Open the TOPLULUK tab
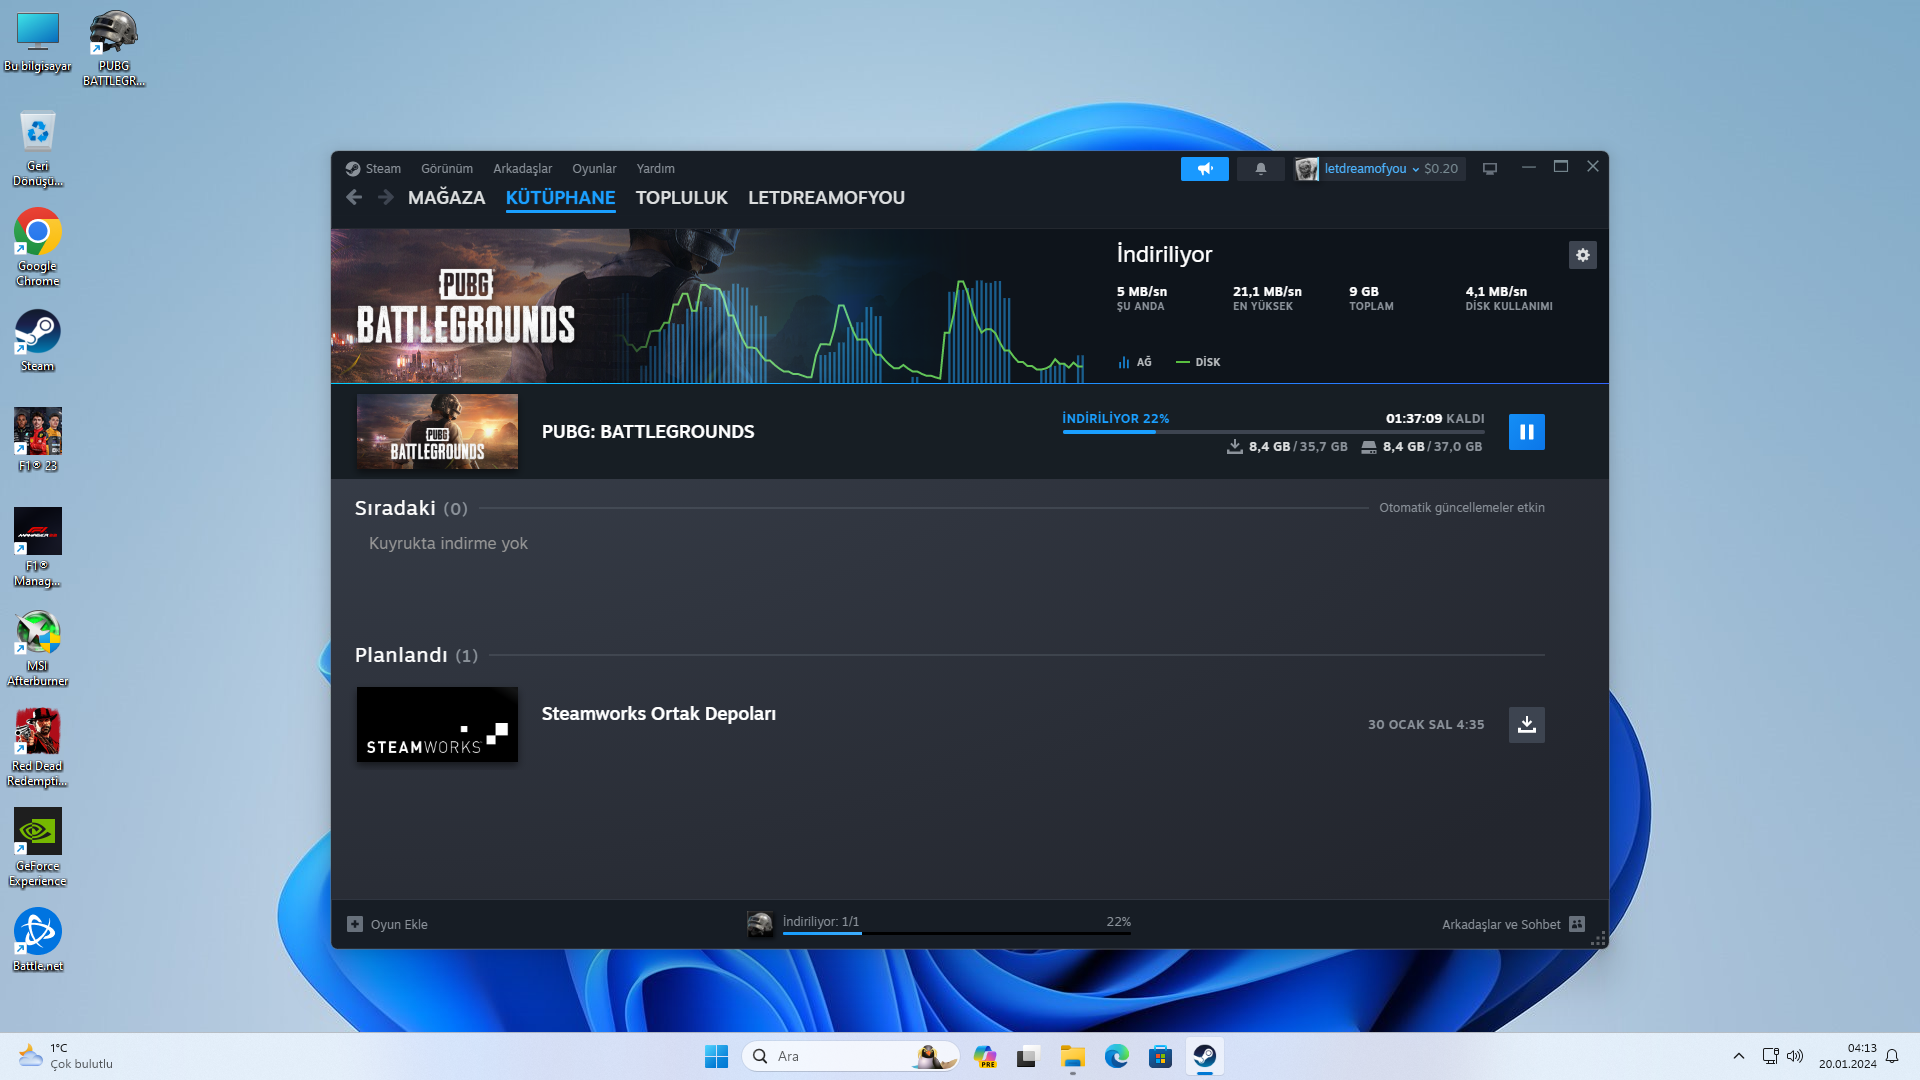This screenshot has height=1080, width=1920. 681,198
